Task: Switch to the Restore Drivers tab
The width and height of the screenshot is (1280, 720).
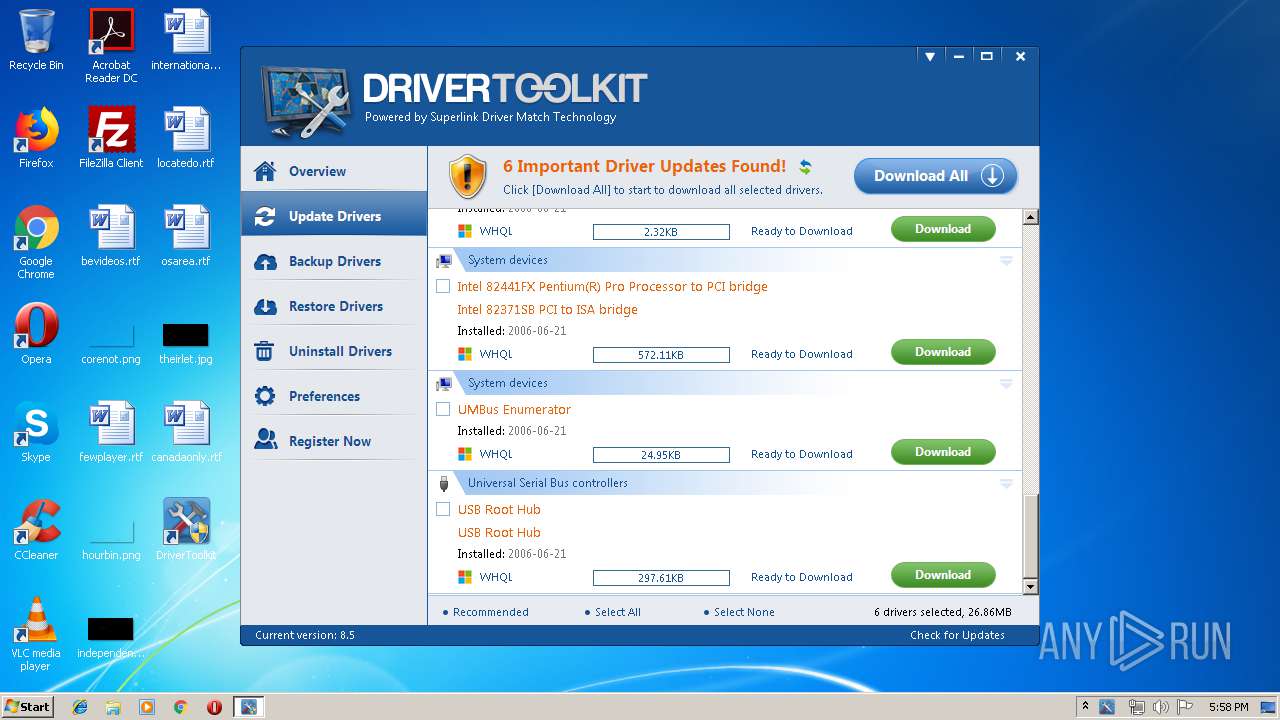Action: pos(334,306)
